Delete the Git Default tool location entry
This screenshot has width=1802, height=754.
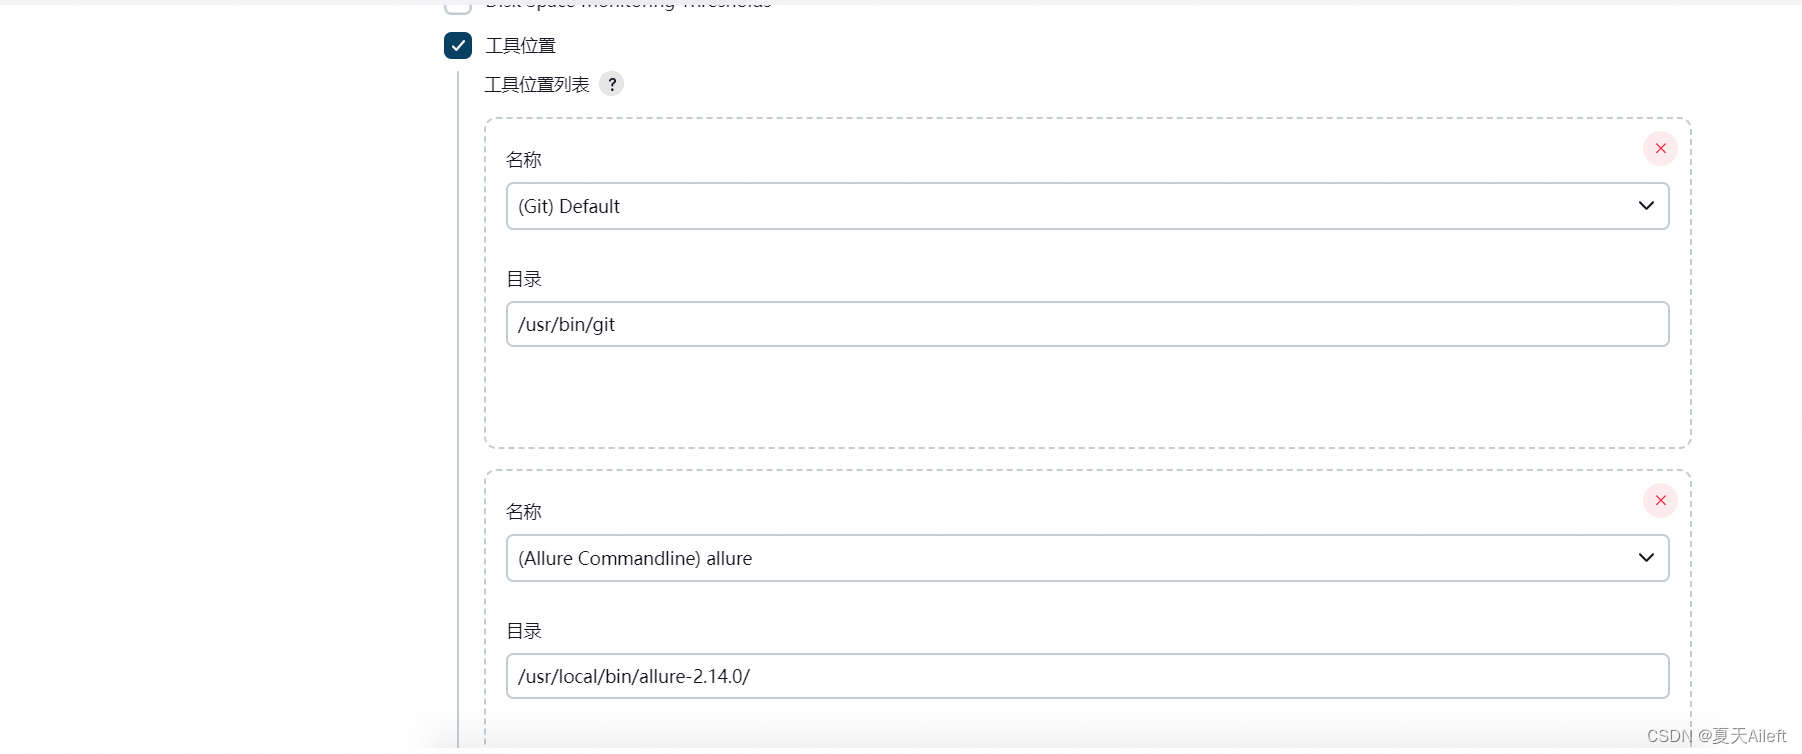[1660, 149]
